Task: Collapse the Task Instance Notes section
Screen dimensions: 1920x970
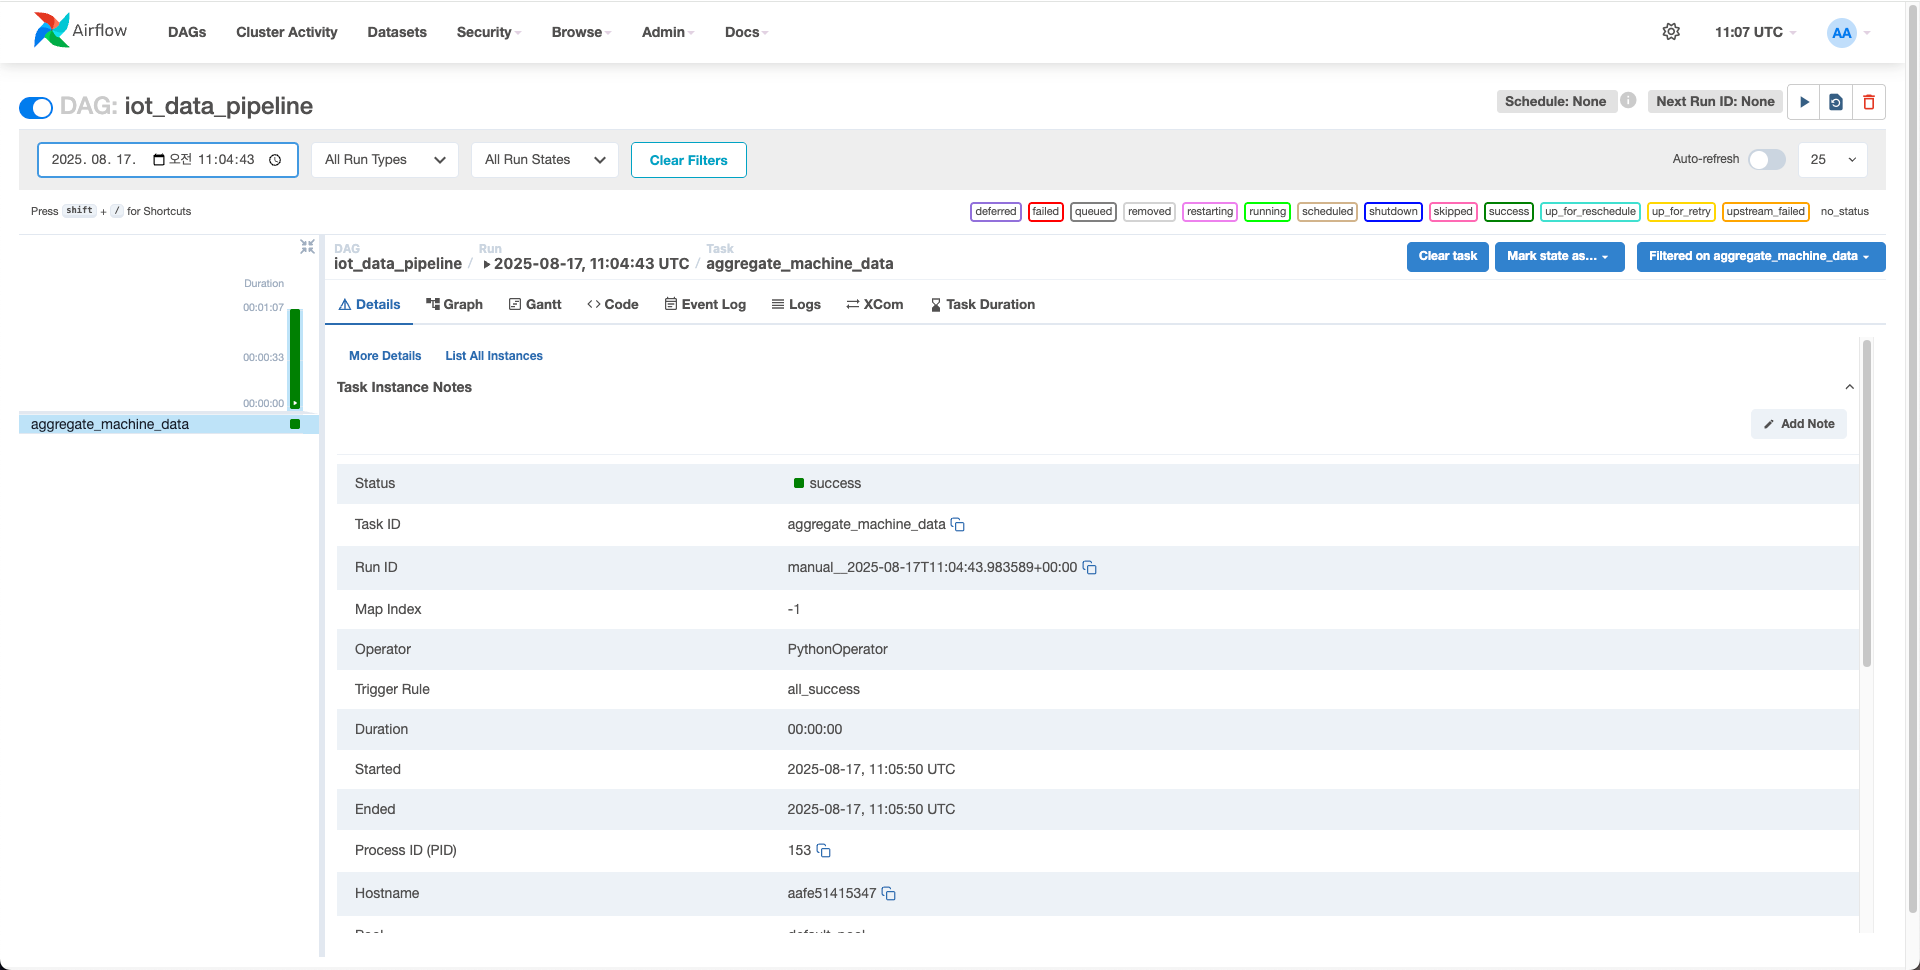Action: click(1849, 387)
